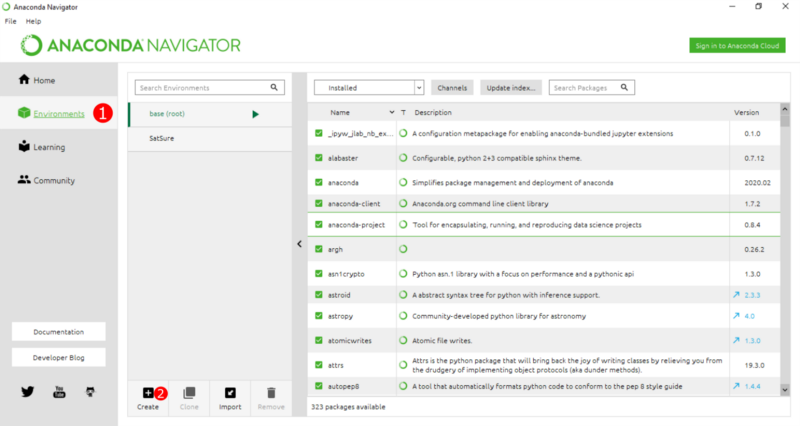Image resolution: width=800 pixels, height=426 pixels.
Task: Toggle the argh package checkbox
Action: pos(319,249)
